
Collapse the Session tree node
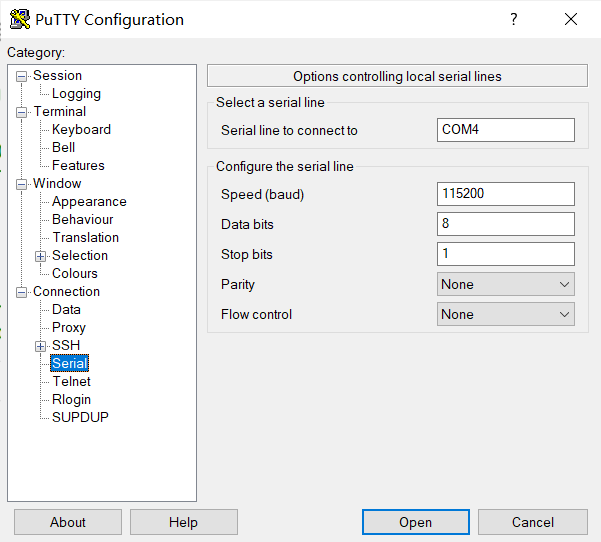click(22, 76)
